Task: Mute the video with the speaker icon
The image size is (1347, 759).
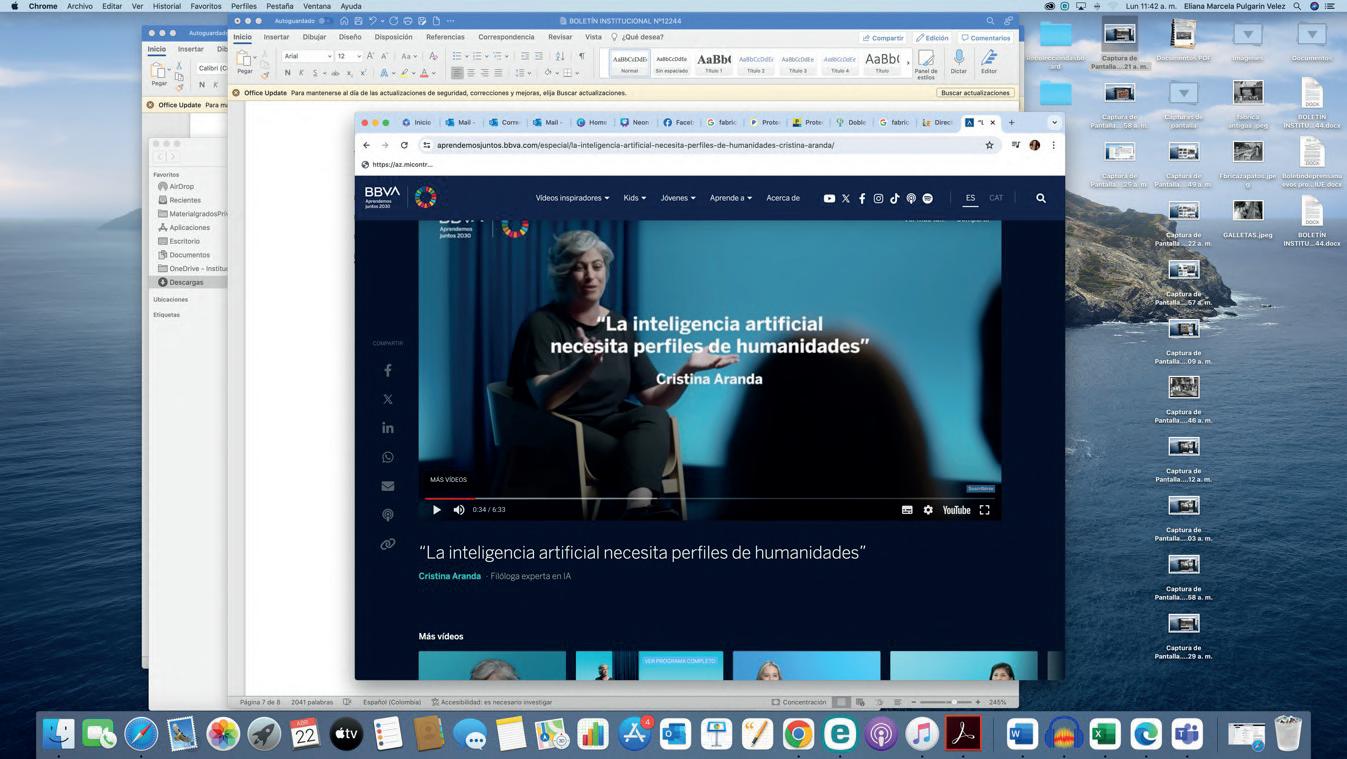Action: pos(459,510)
